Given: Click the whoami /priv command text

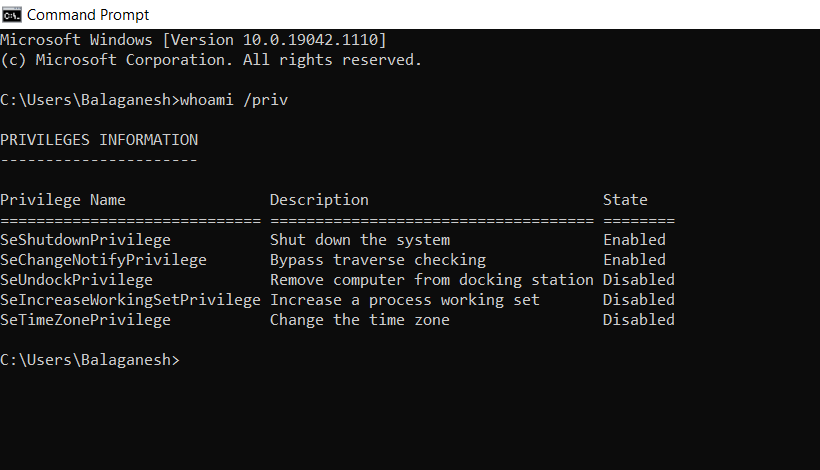Looking at the screenshot, I should [x=234, y=100].
